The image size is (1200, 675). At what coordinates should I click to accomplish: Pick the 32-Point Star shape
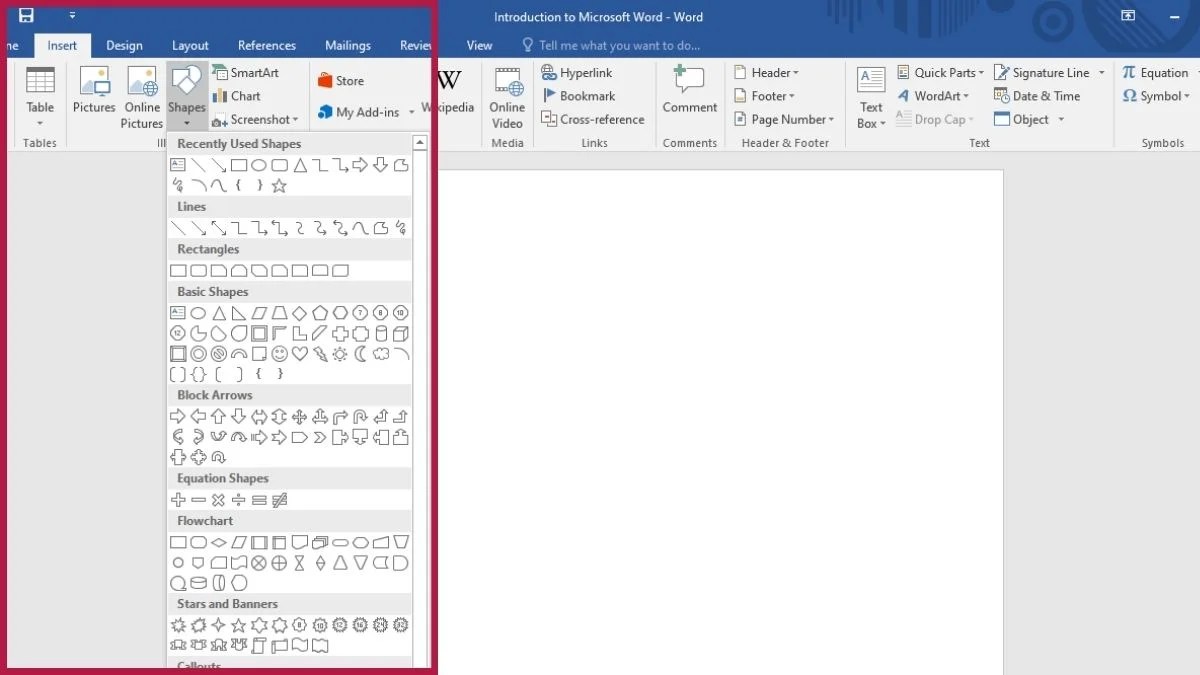click(x=401, y=625)
